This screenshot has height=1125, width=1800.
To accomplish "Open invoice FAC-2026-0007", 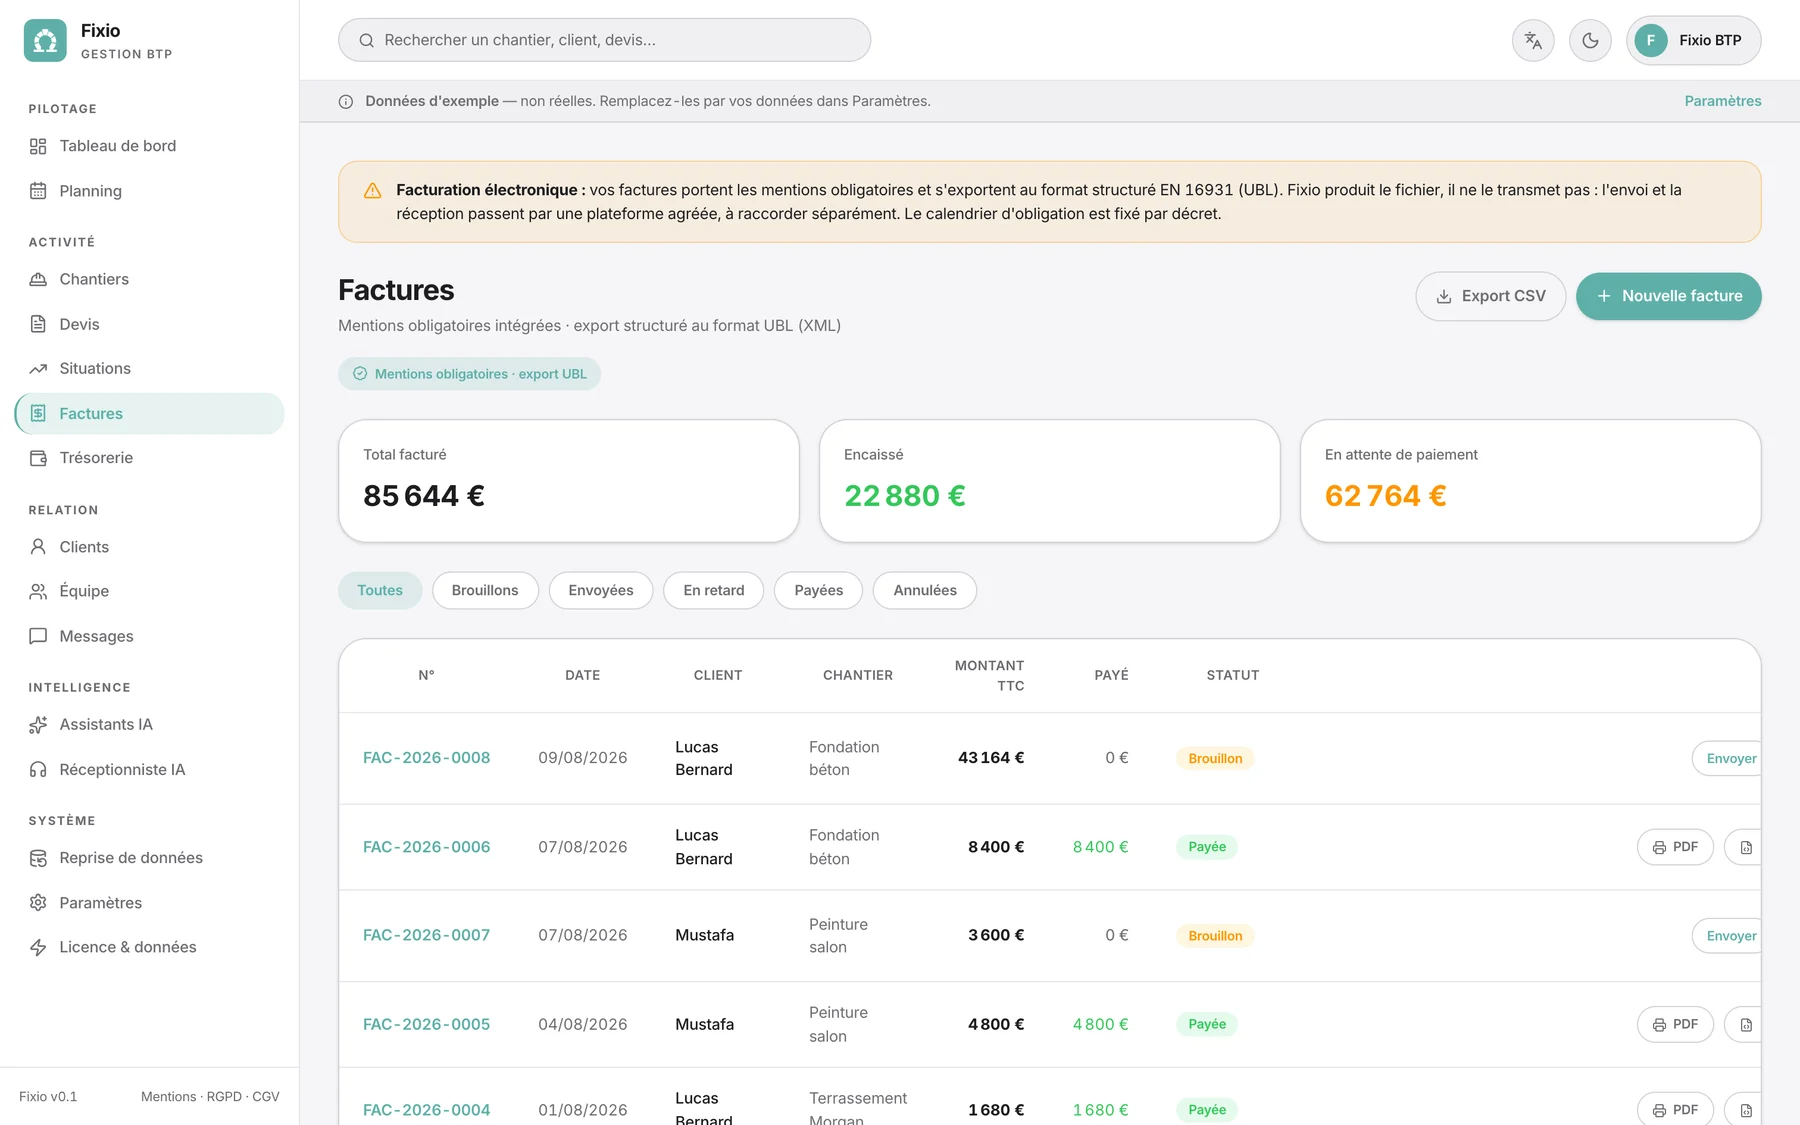I will tap(426, 935).
